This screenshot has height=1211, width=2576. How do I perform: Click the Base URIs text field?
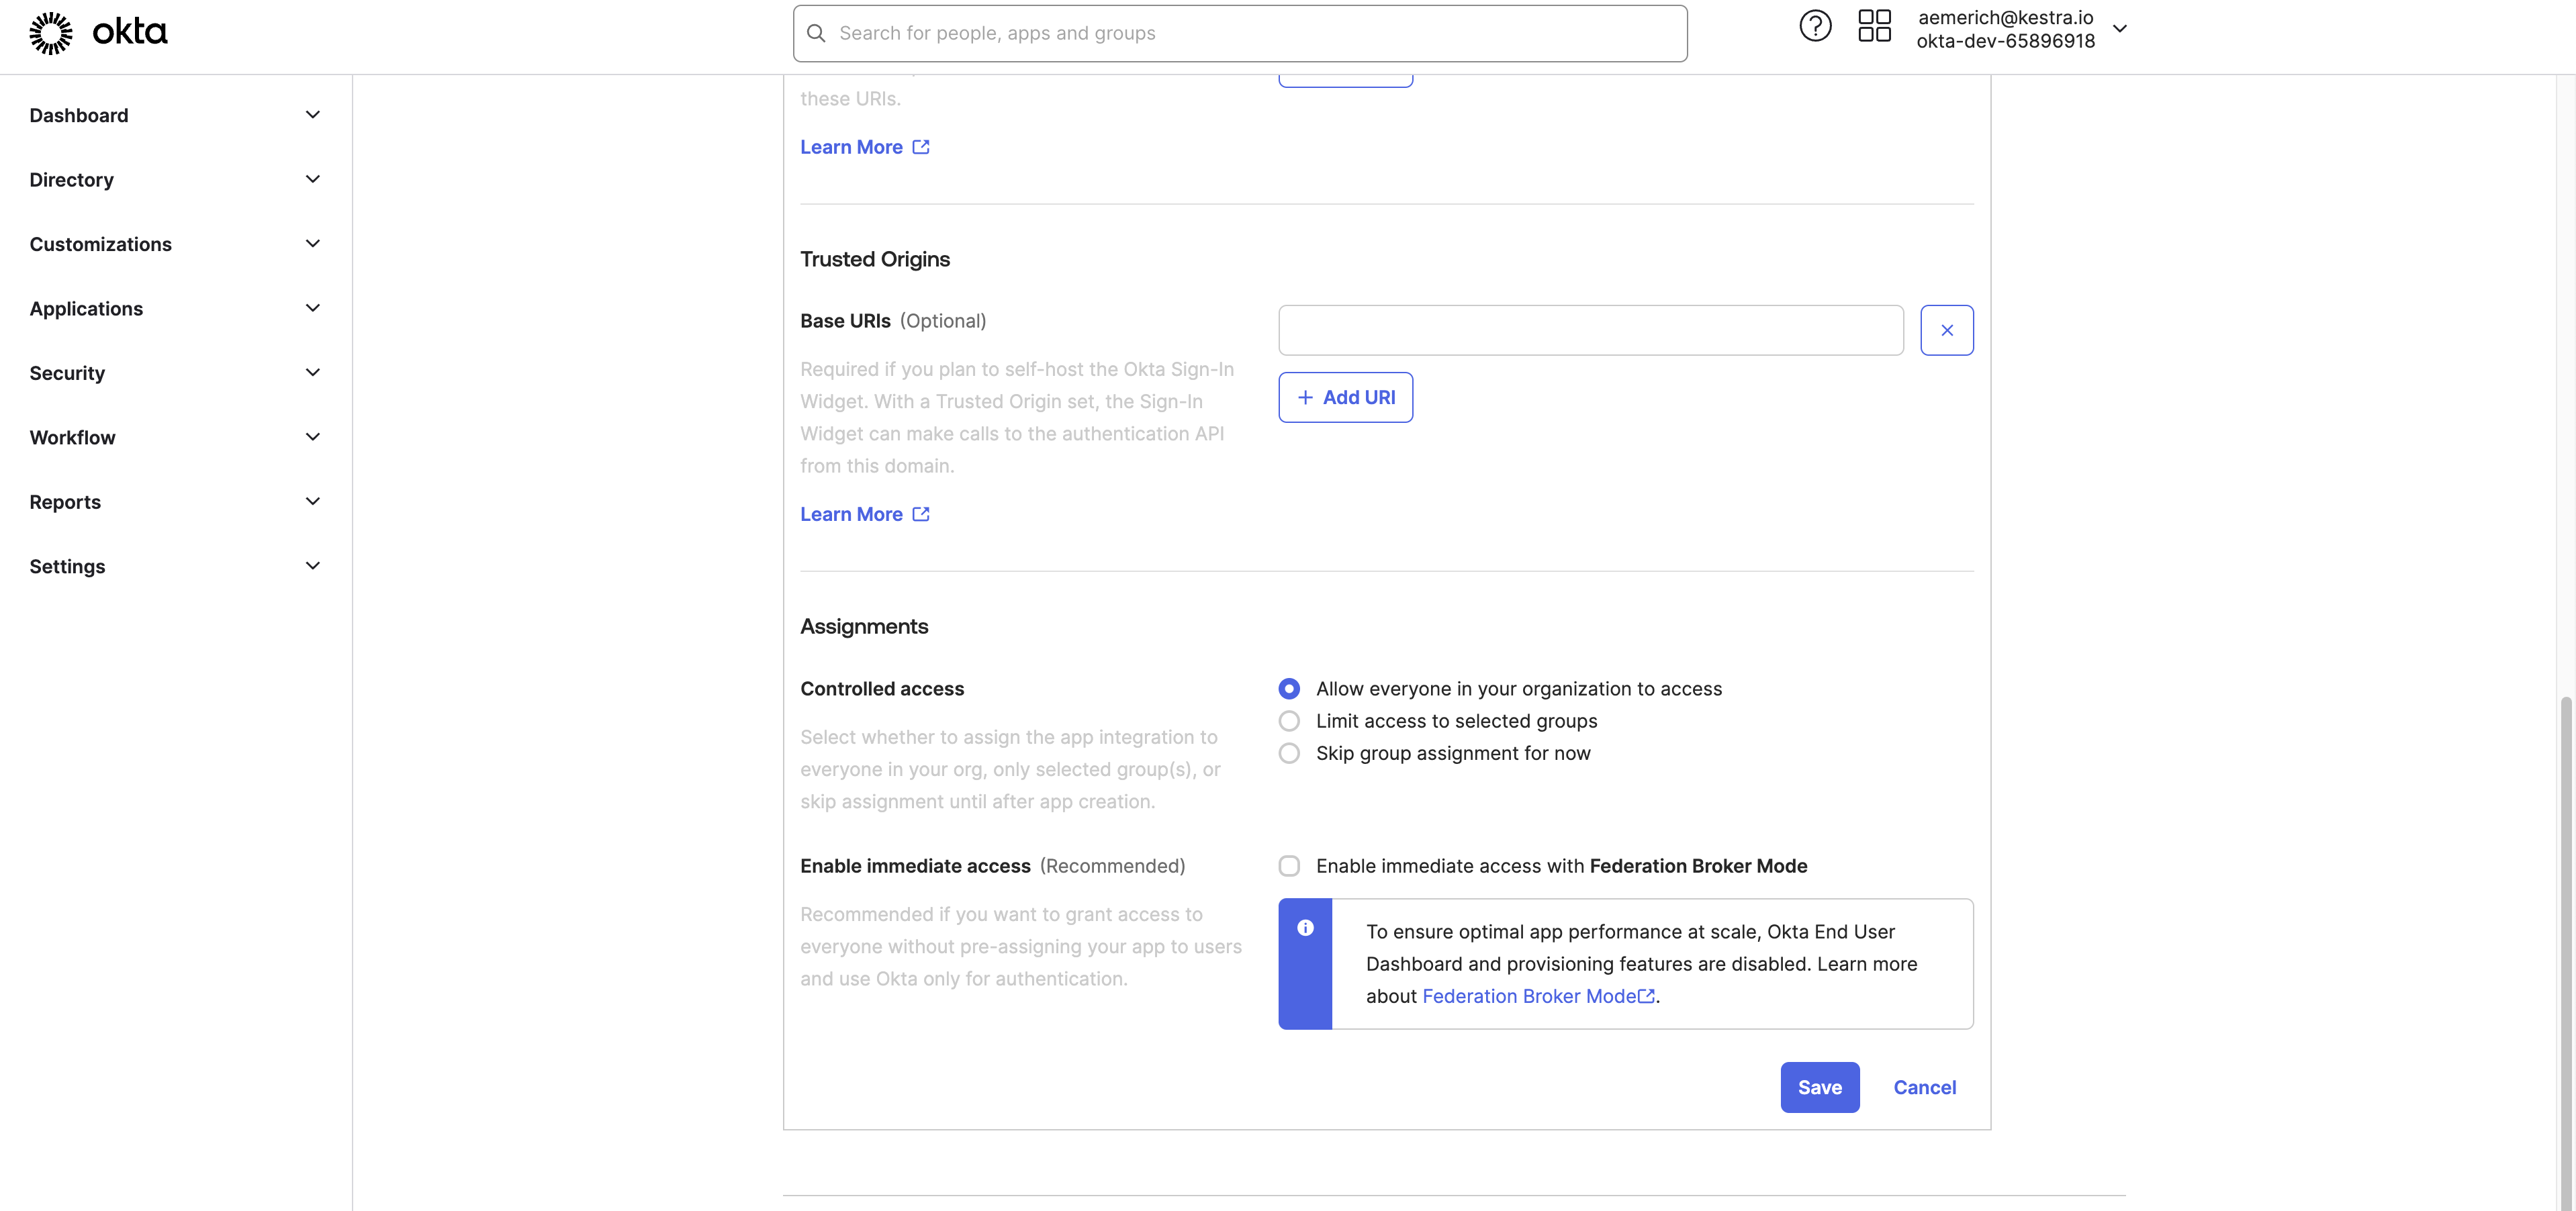(x=1590, y=330)
